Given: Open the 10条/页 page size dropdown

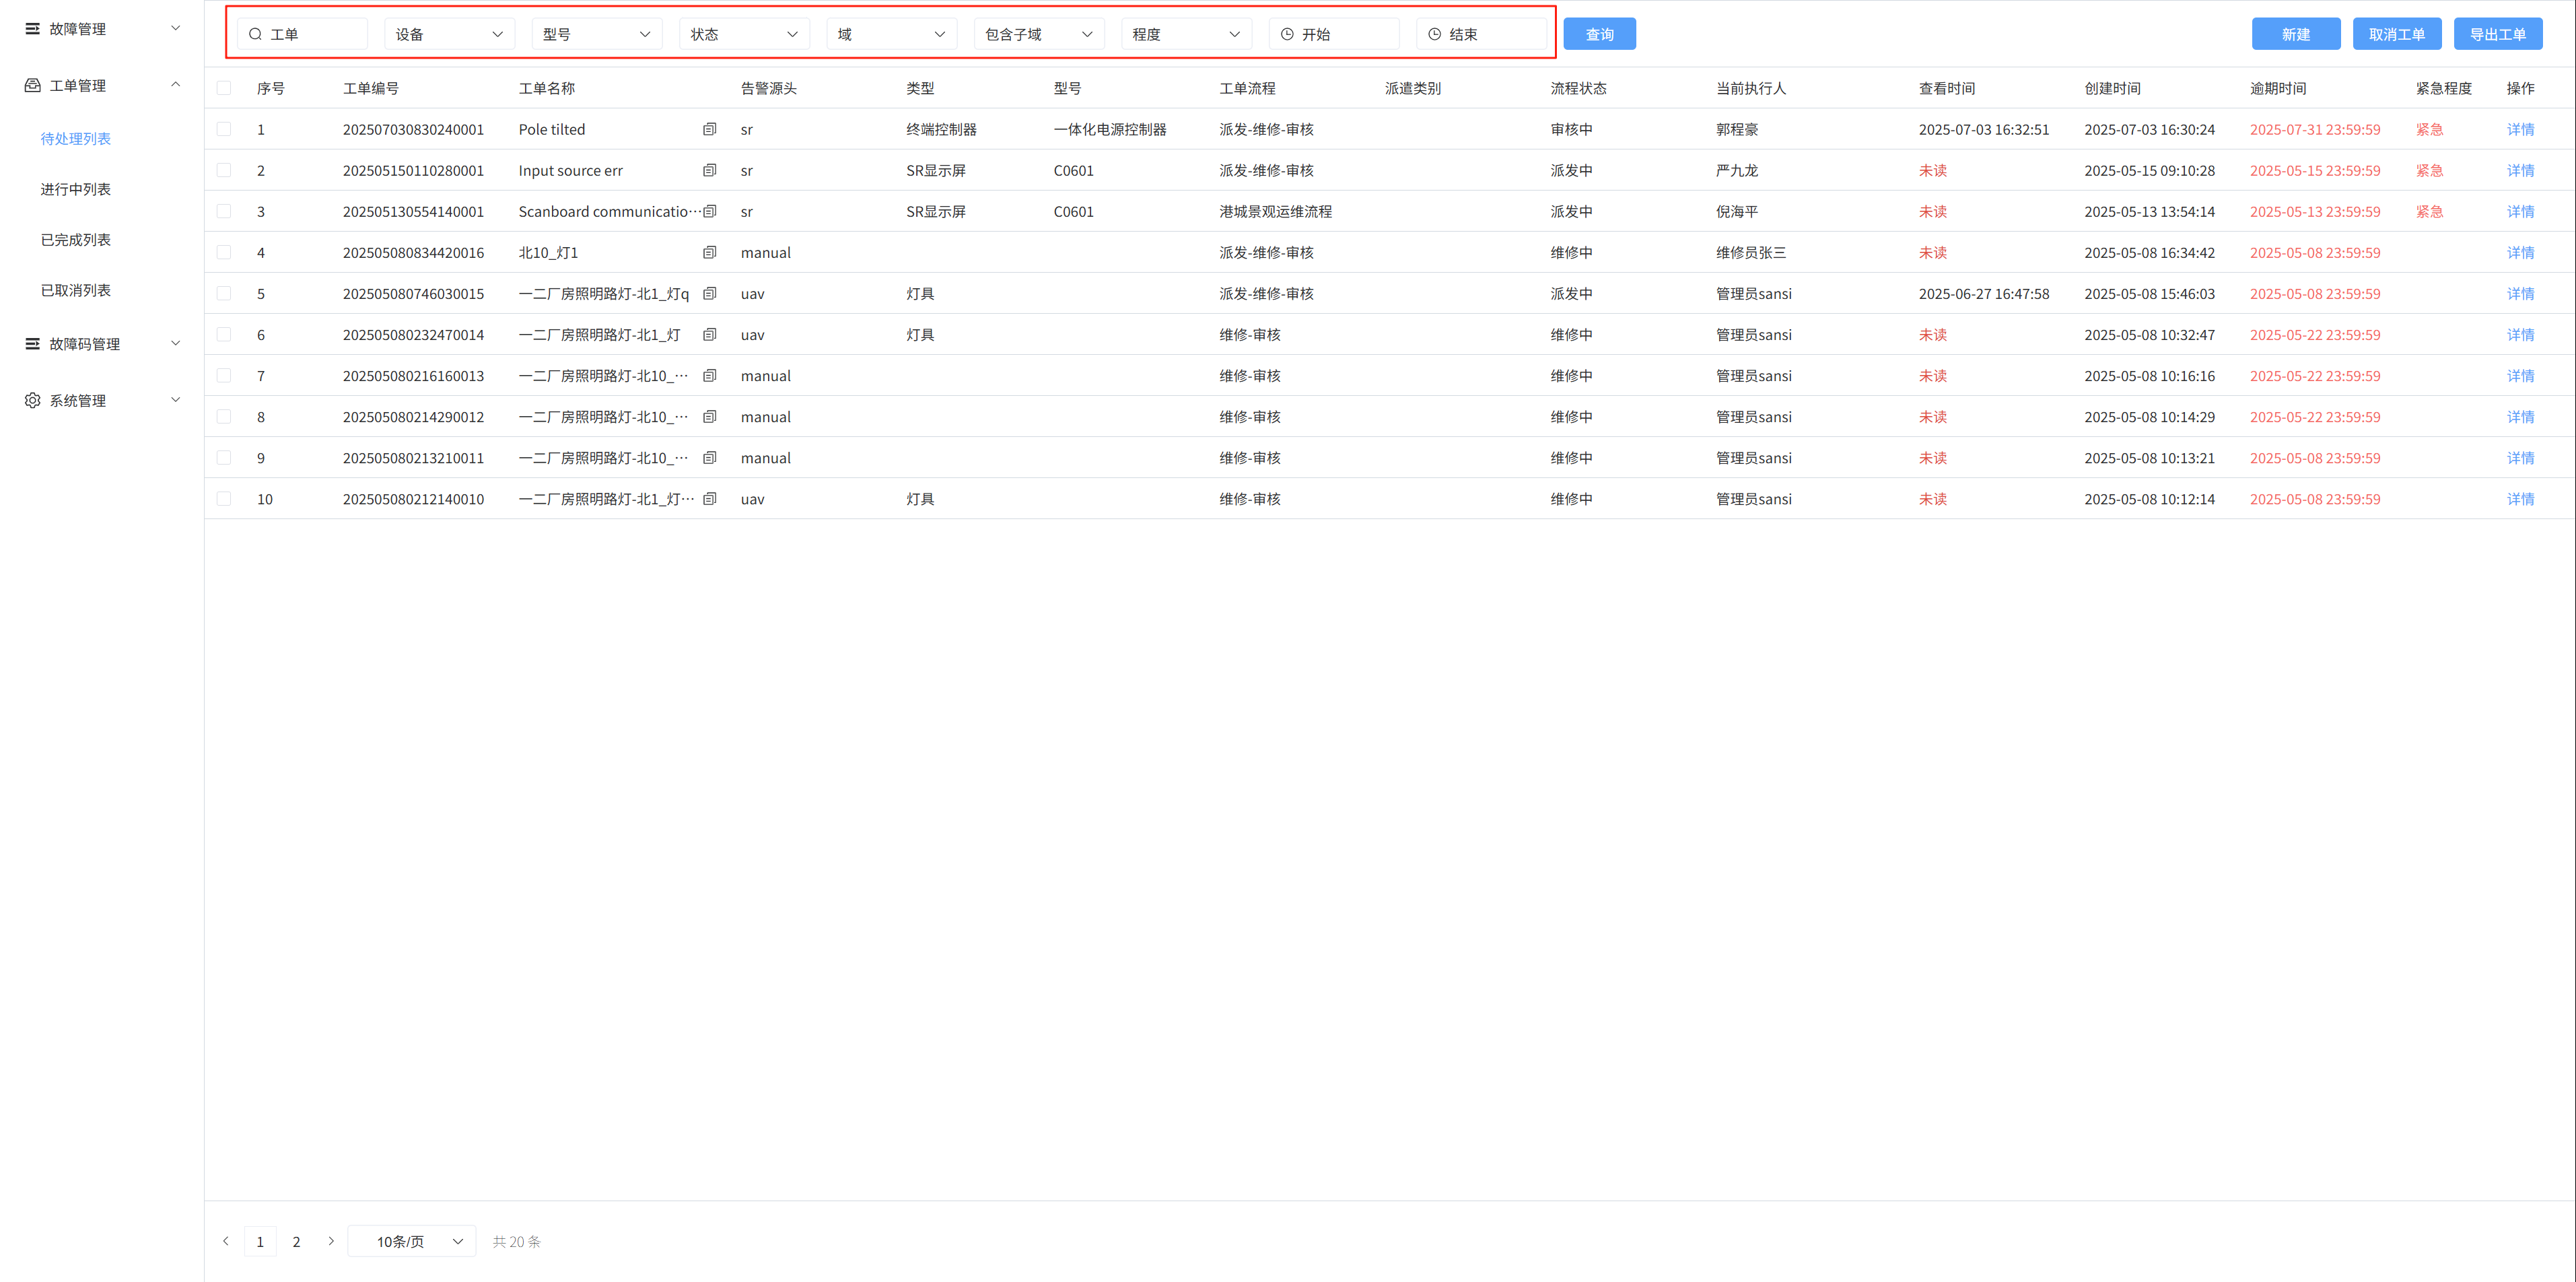Looking at the screenshot, I should tap(412, 1241).
